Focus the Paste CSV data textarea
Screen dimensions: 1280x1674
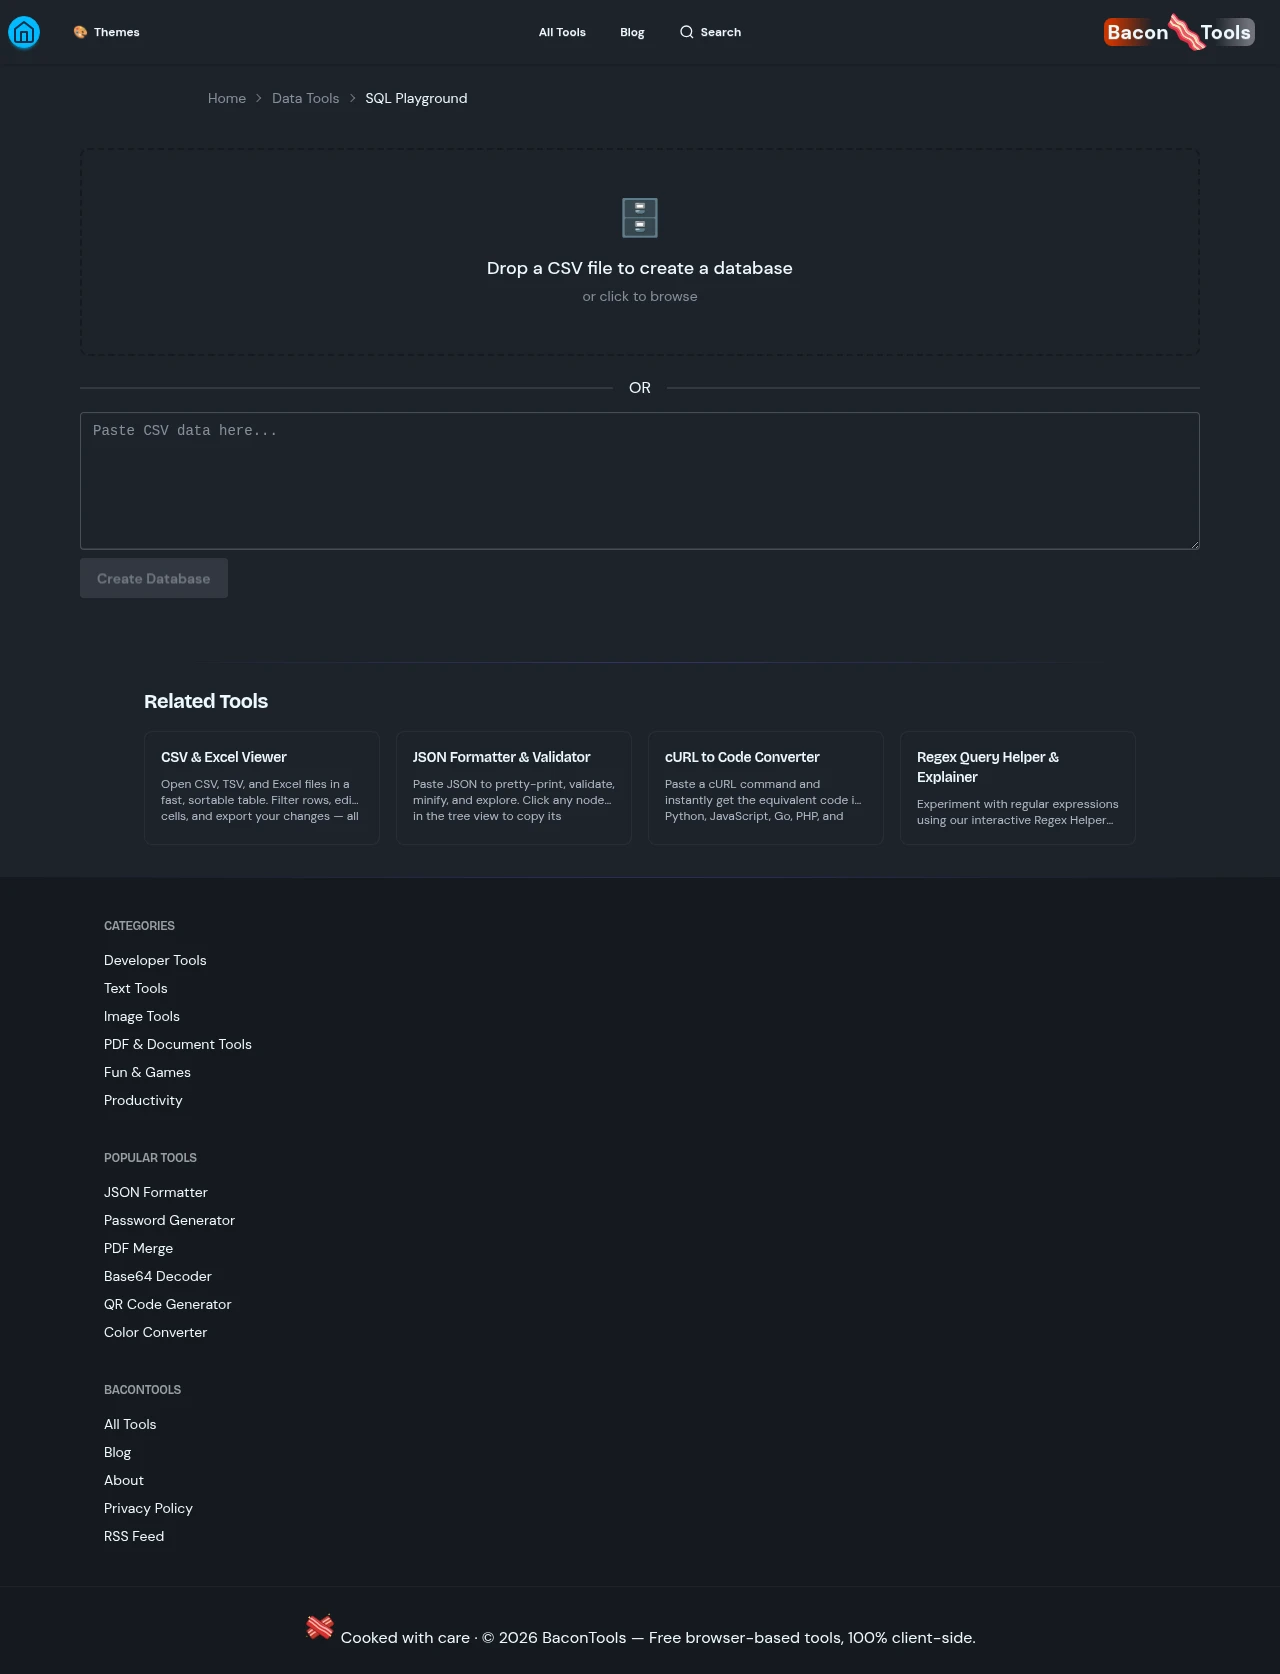640,481
